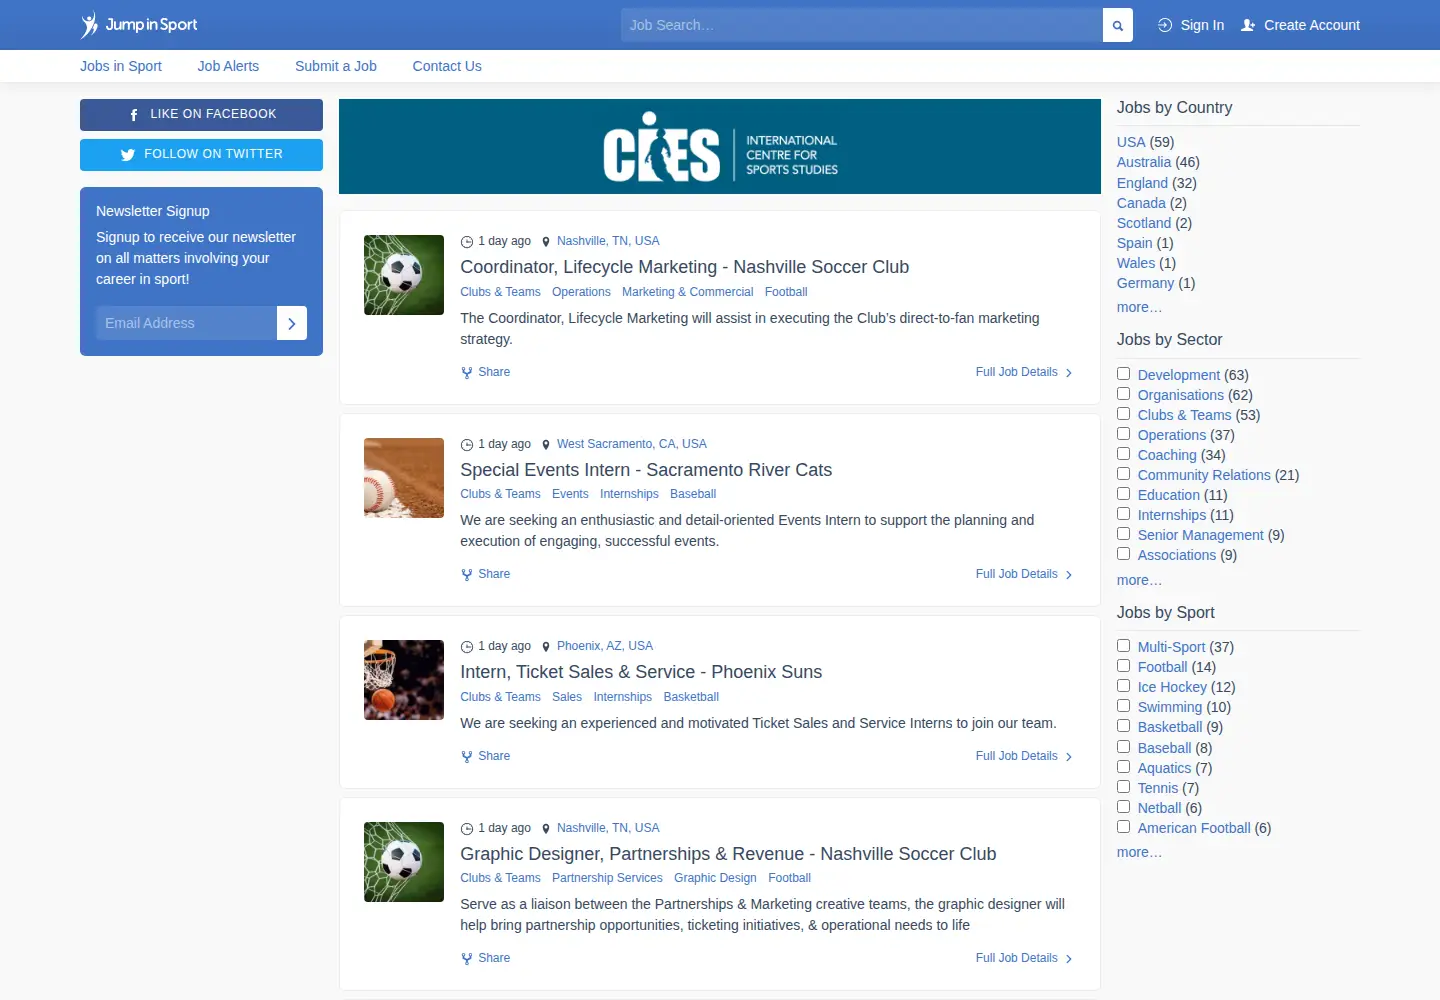Click the Twitter bird icon
The width and height of the screenshot is (1440, 1000).
tap(127, 155)
